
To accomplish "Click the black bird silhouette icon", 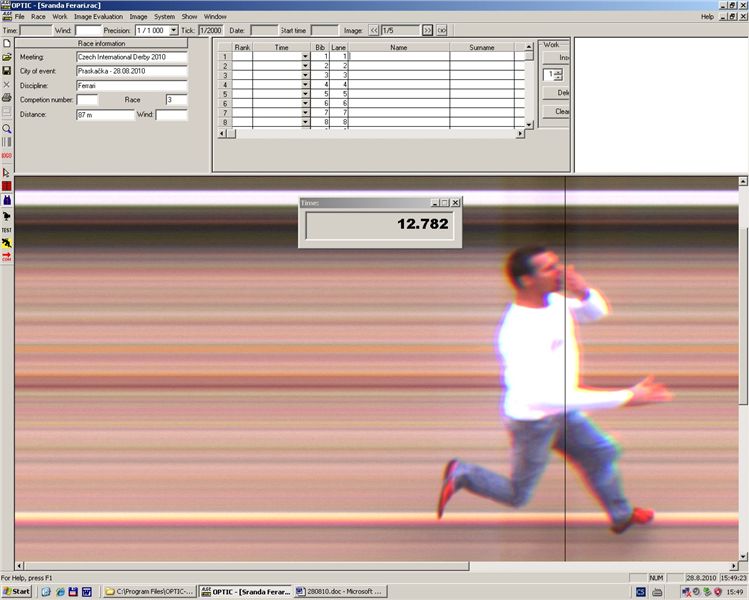I will pos(7,216).
